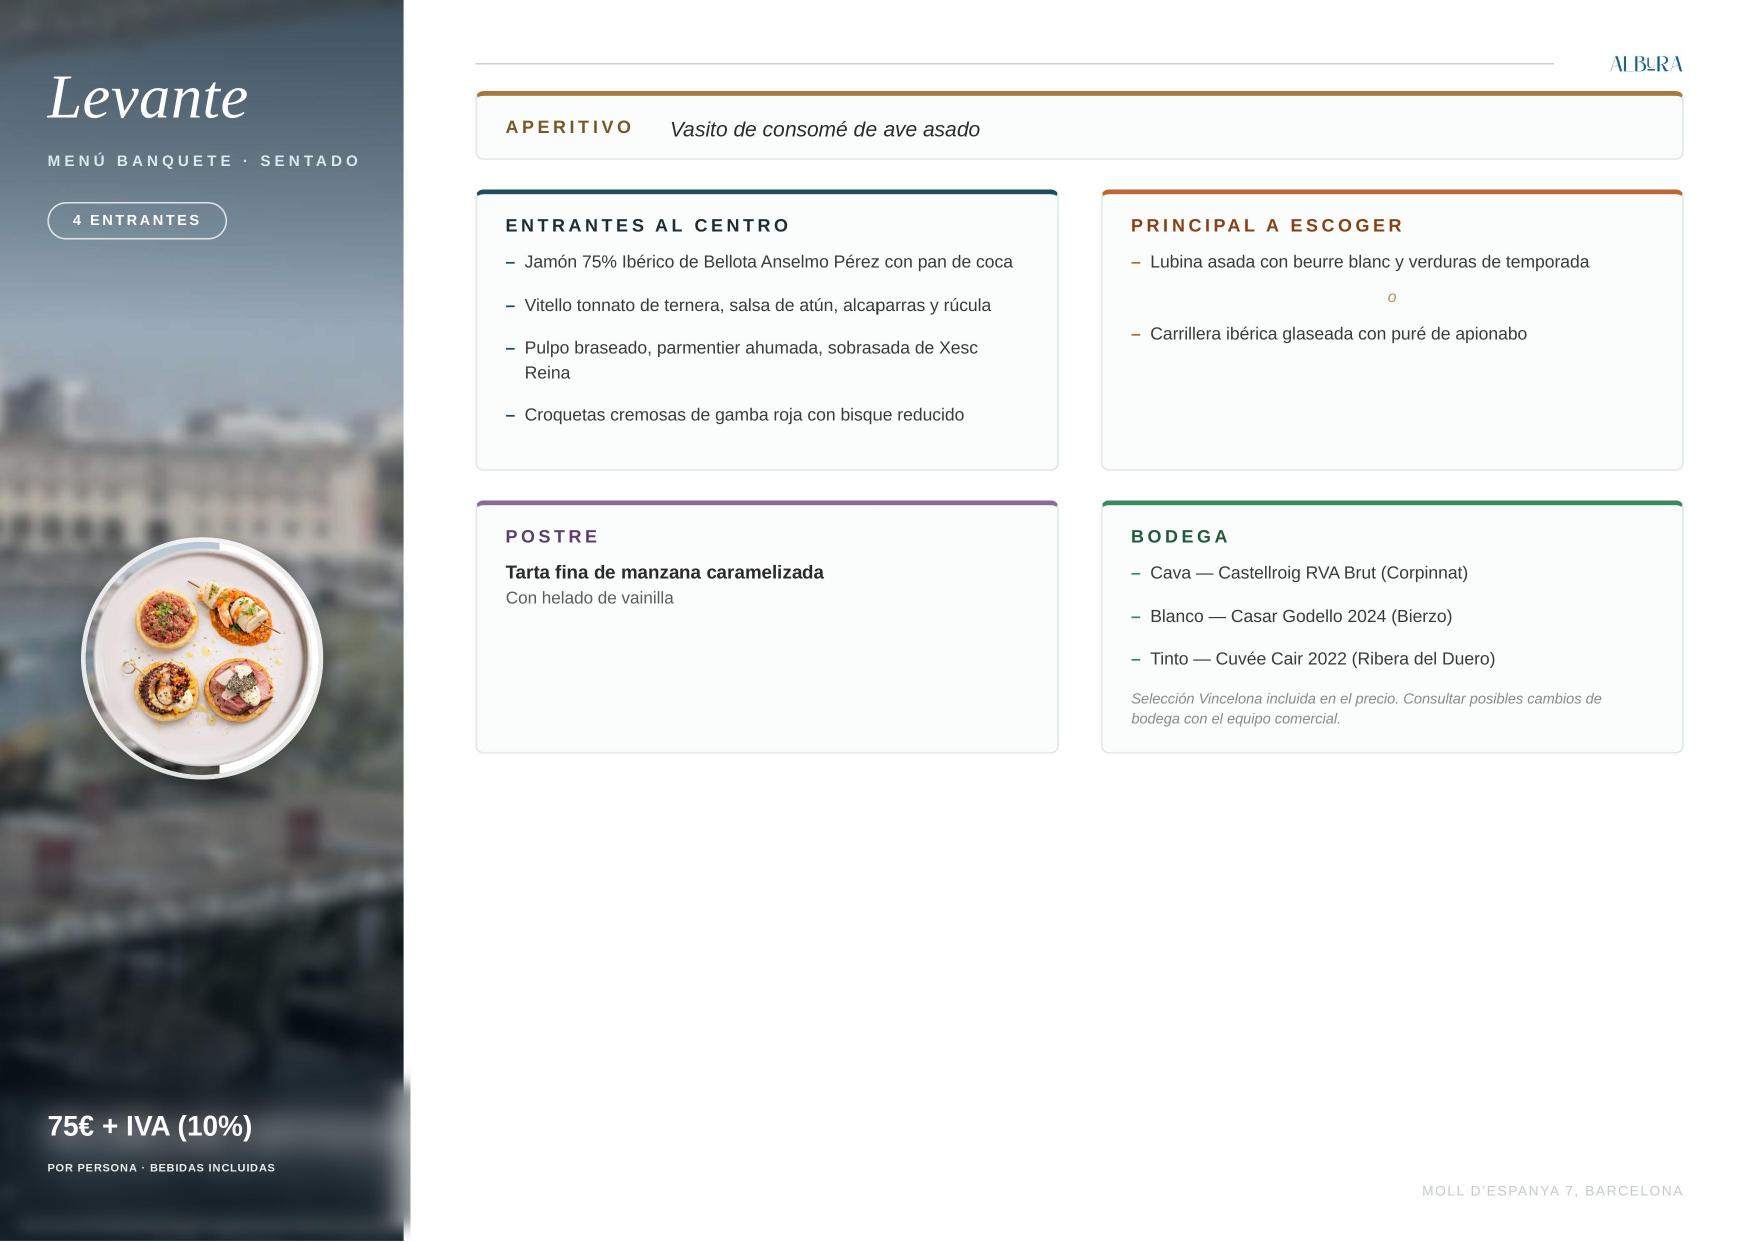This screenshot has width=1754, height=1242.
Task: Click the Pulpo braseado item
Action: pyautogui.click(x=750, y=360)
